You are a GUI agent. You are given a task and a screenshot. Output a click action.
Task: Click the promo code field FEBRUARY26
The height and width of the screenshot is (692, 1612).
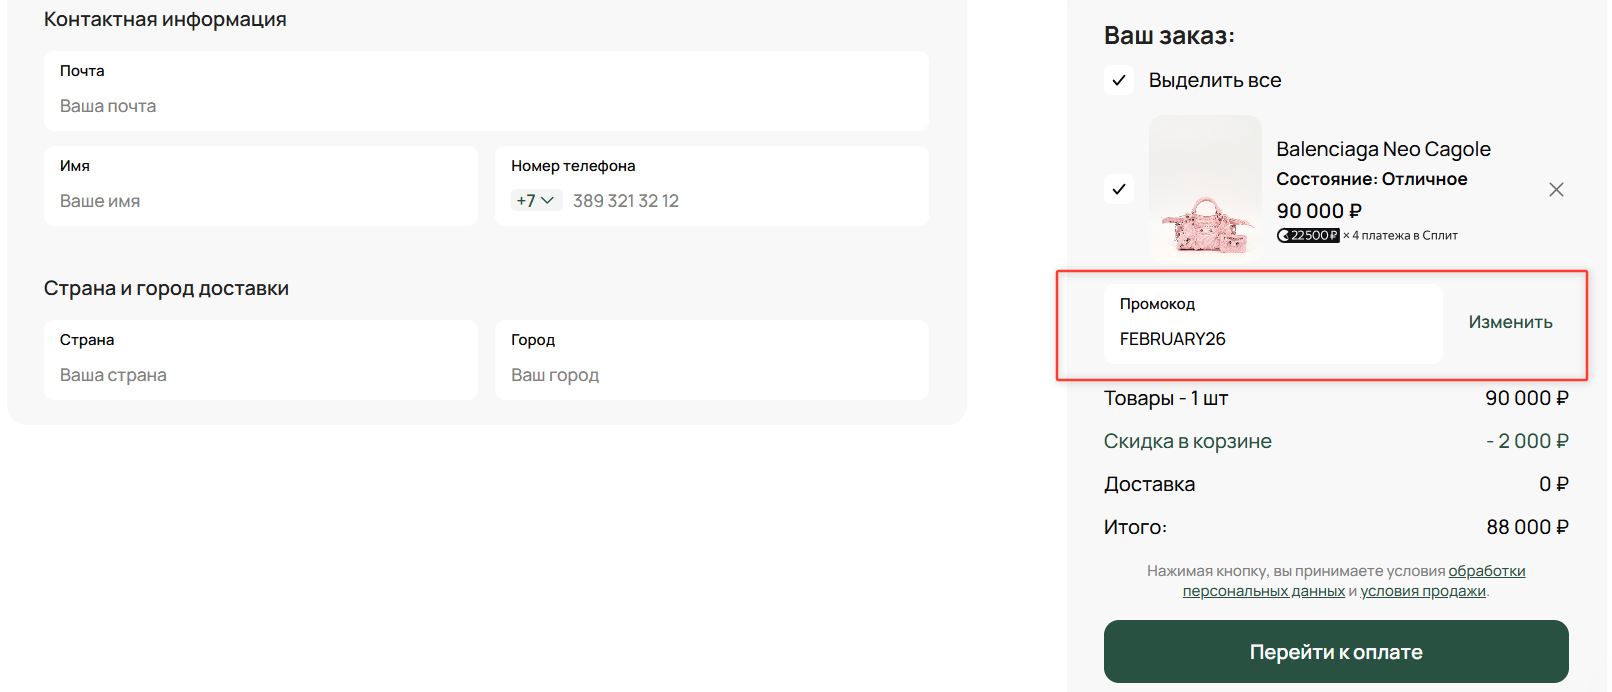(x=1272, y=339)
